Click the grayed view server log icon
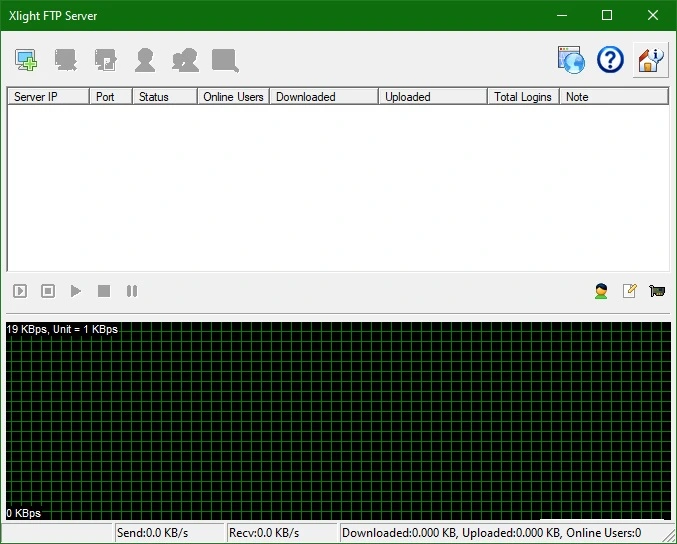Image resolution: width=677 pixels, height=544 pixels. tap(225, 60)
